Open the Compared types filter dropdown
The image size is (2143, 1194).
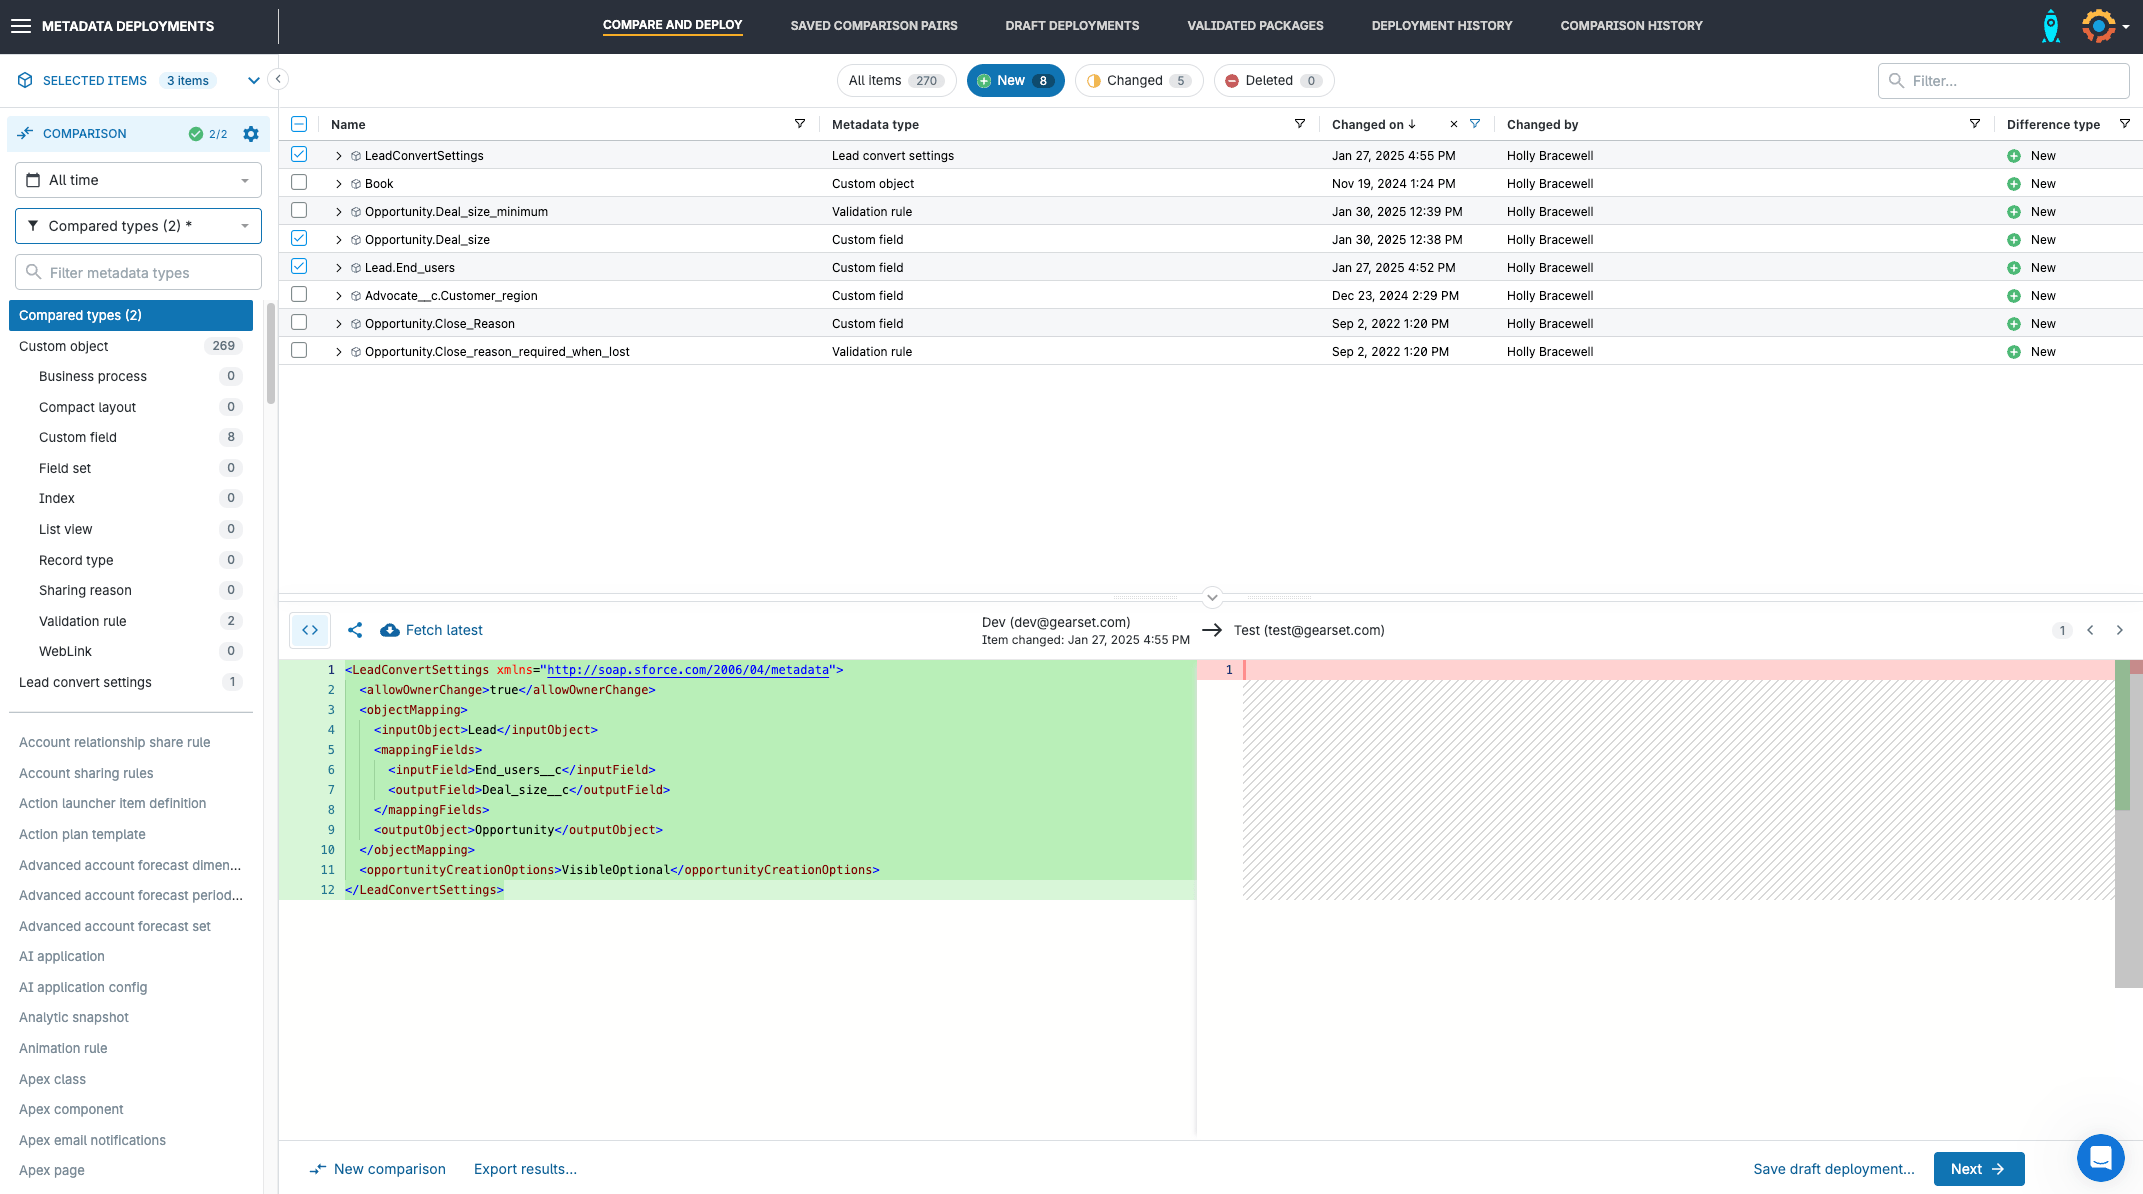[x=138, y=226]
